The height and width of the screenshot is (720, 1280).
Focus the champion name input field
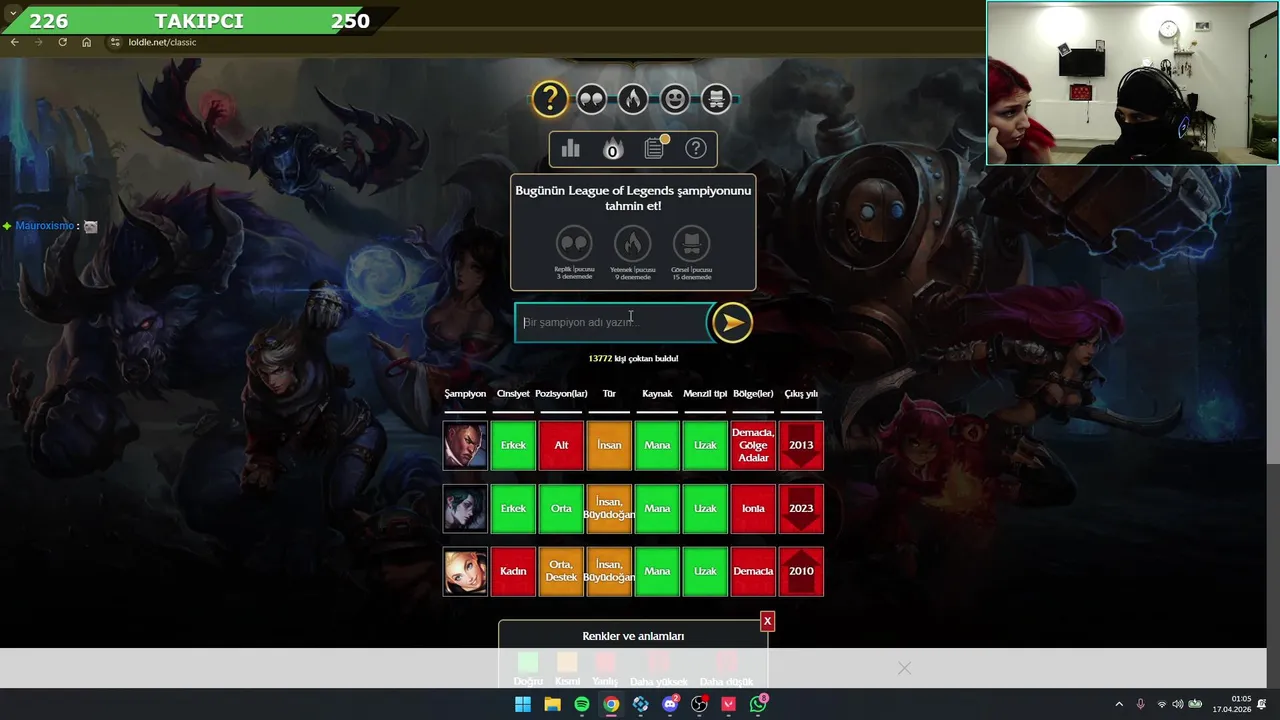(612, 322)
